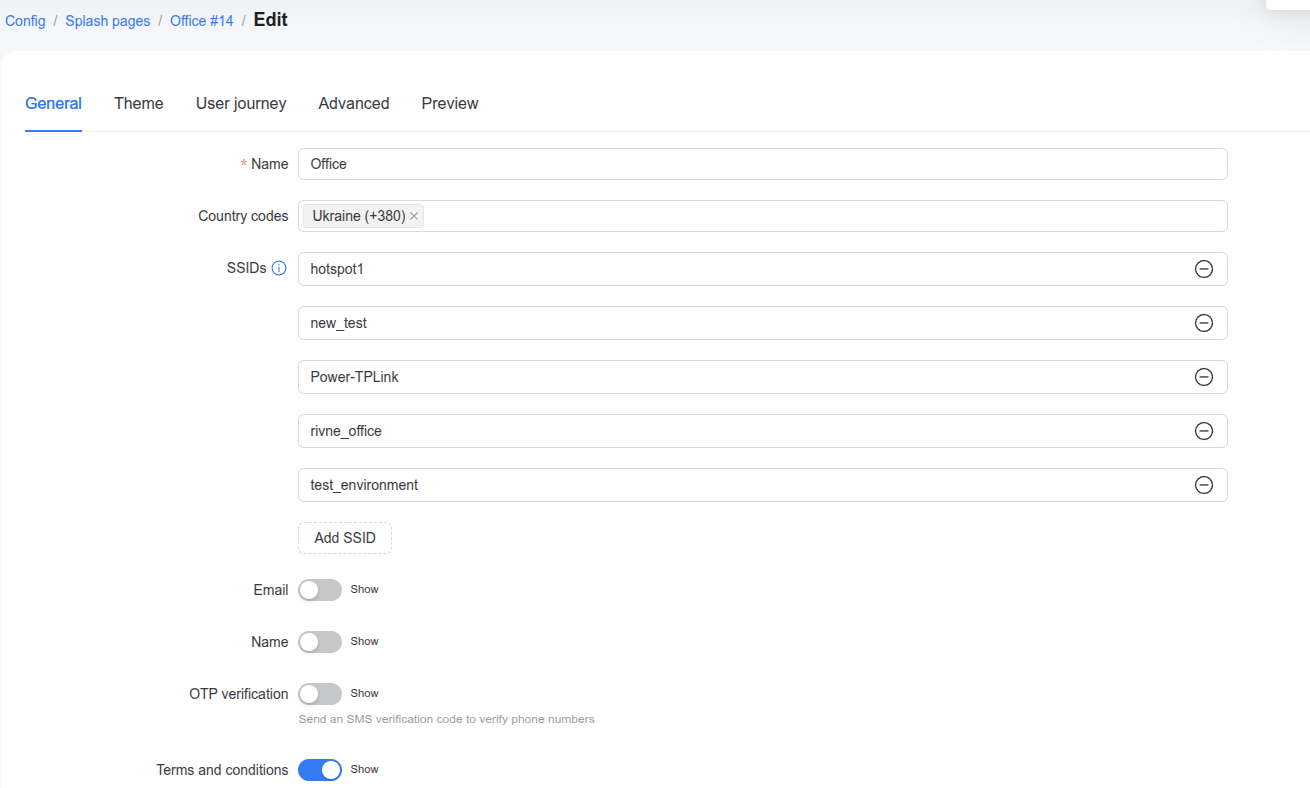
Task: Open the Preview tab
Action: [450, 103]
